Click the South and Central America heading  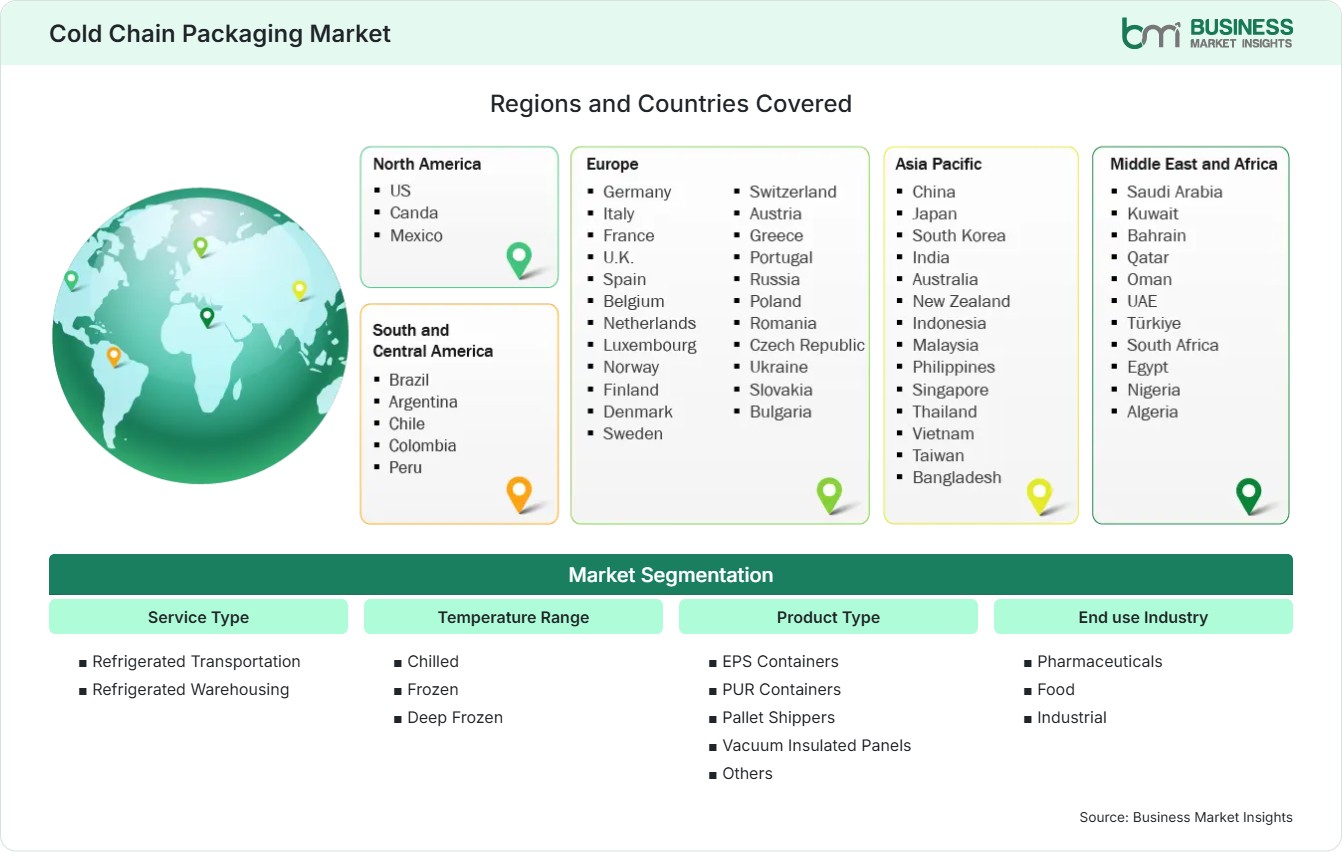pyautogui.click(x=433, y=340)
